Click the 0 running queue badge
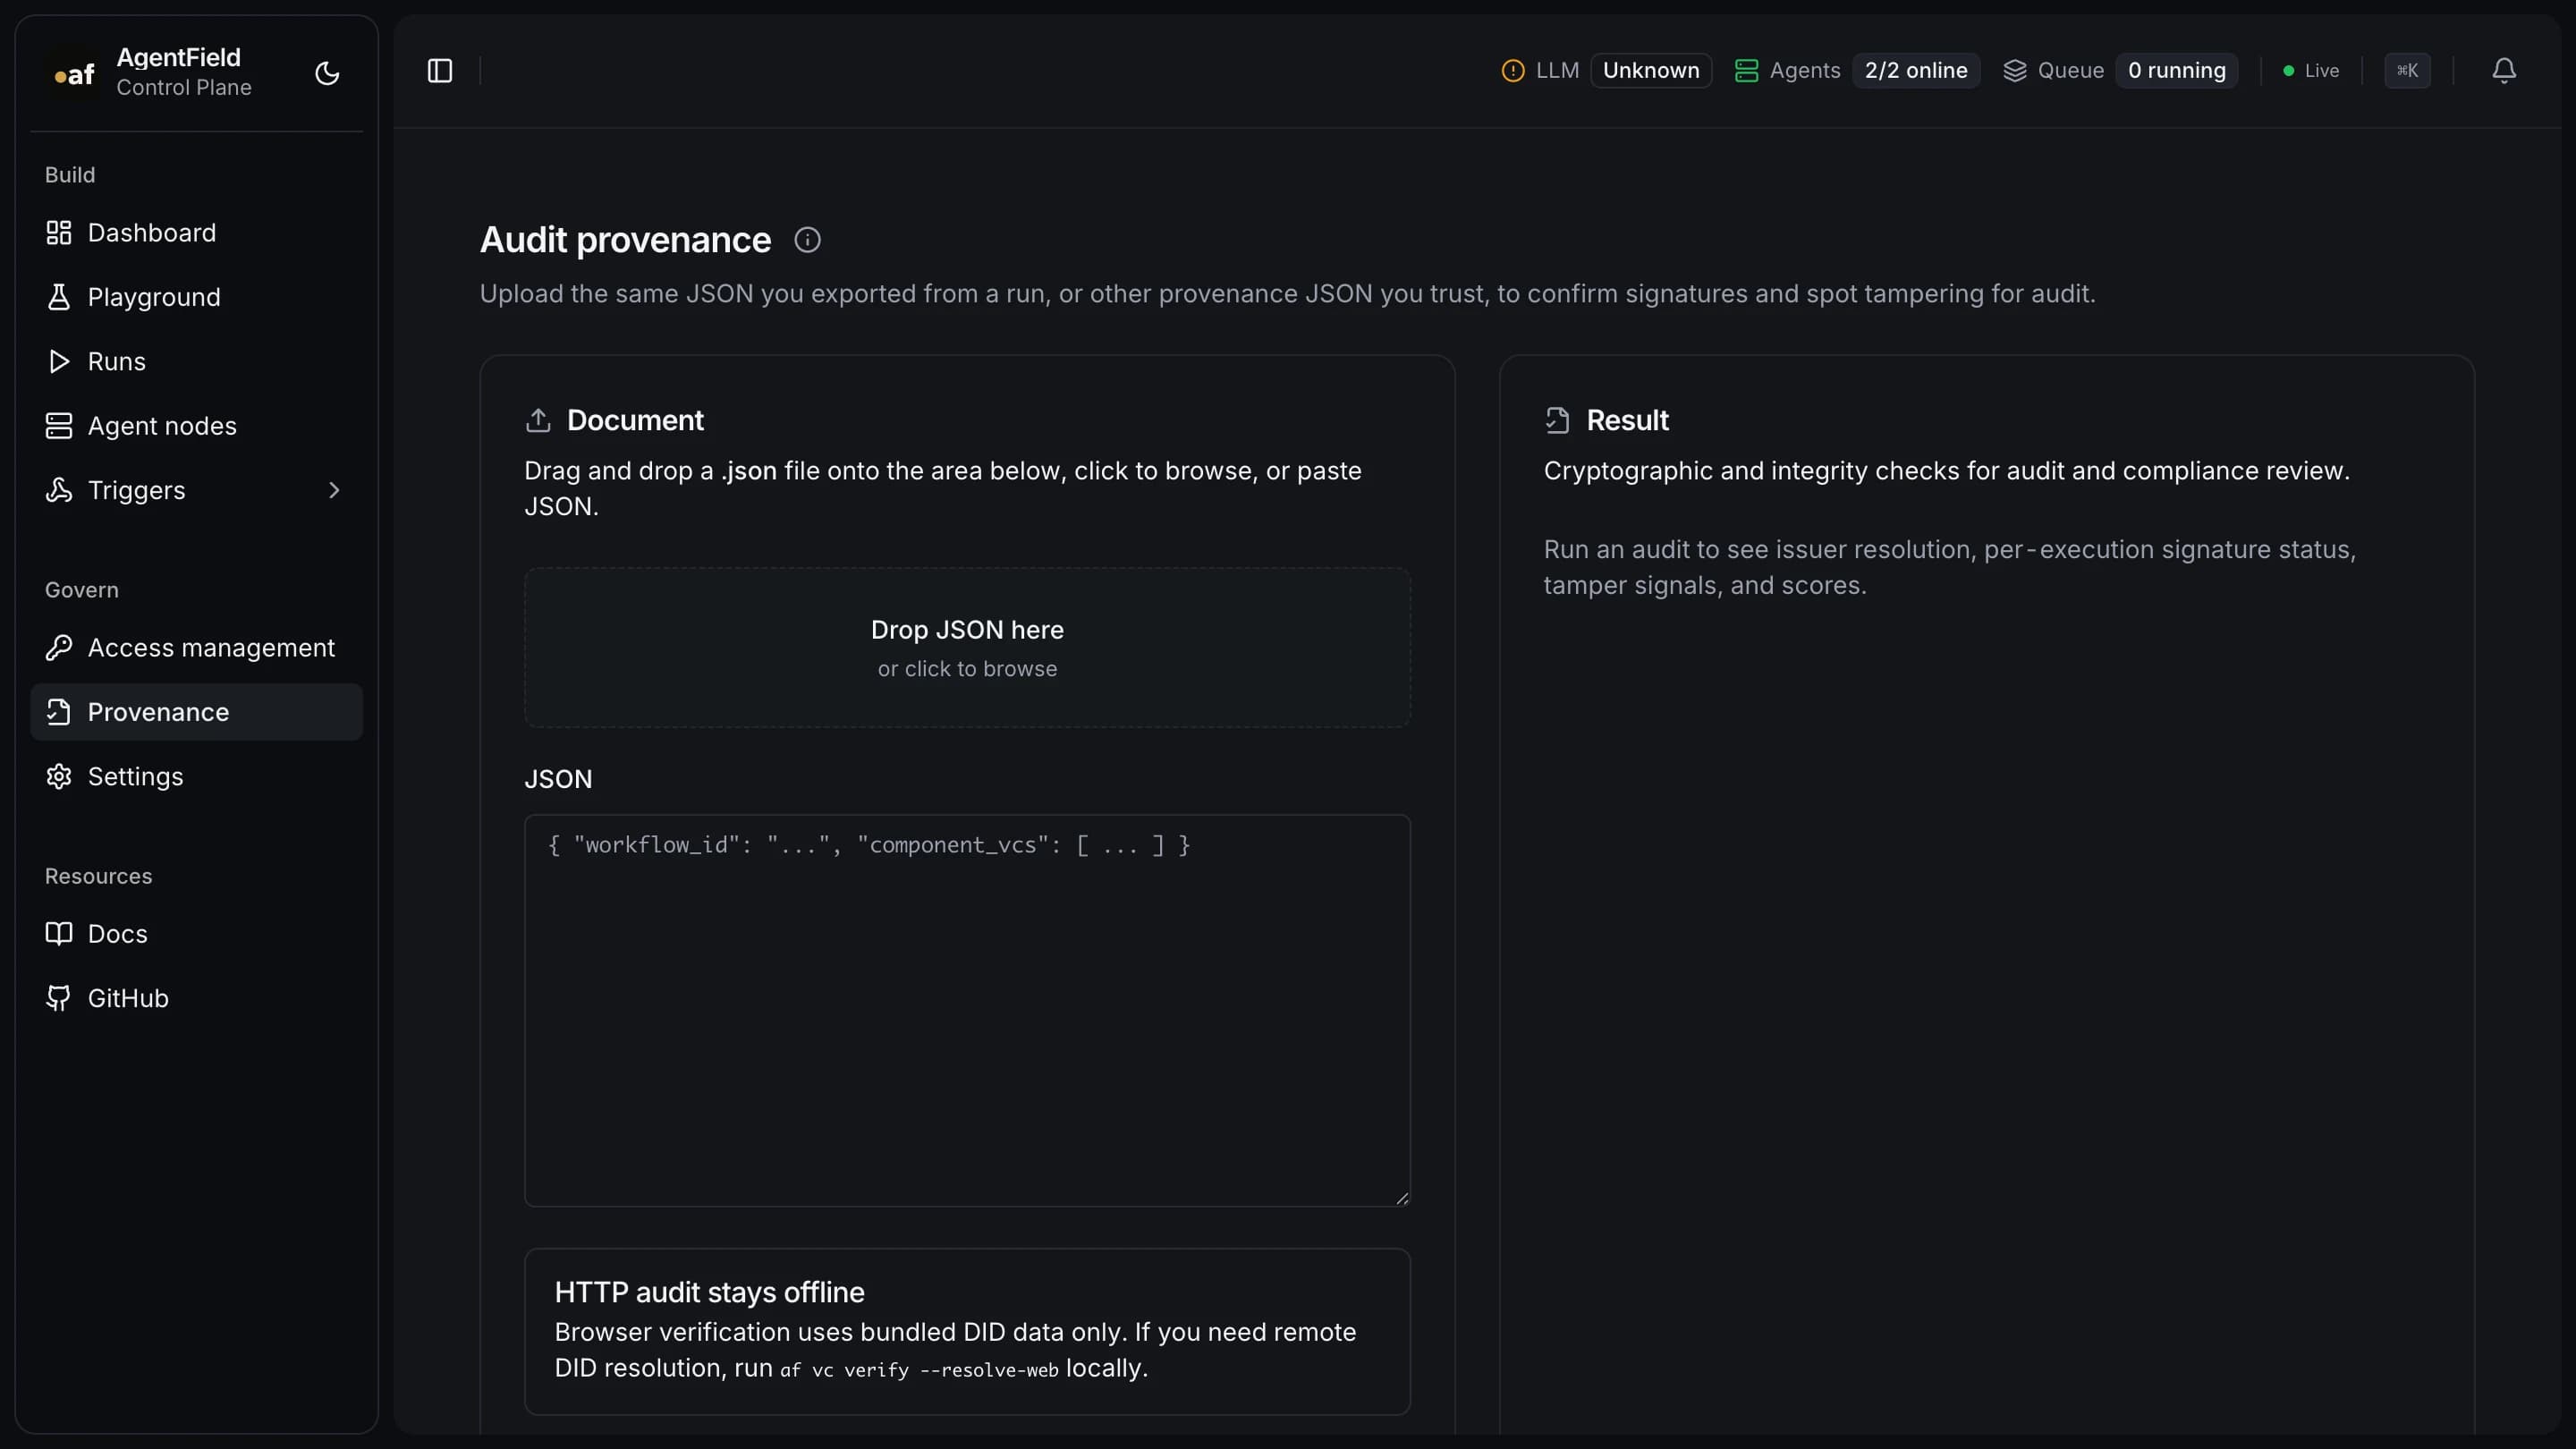 pyautogui.click(x=2177, y=71)
